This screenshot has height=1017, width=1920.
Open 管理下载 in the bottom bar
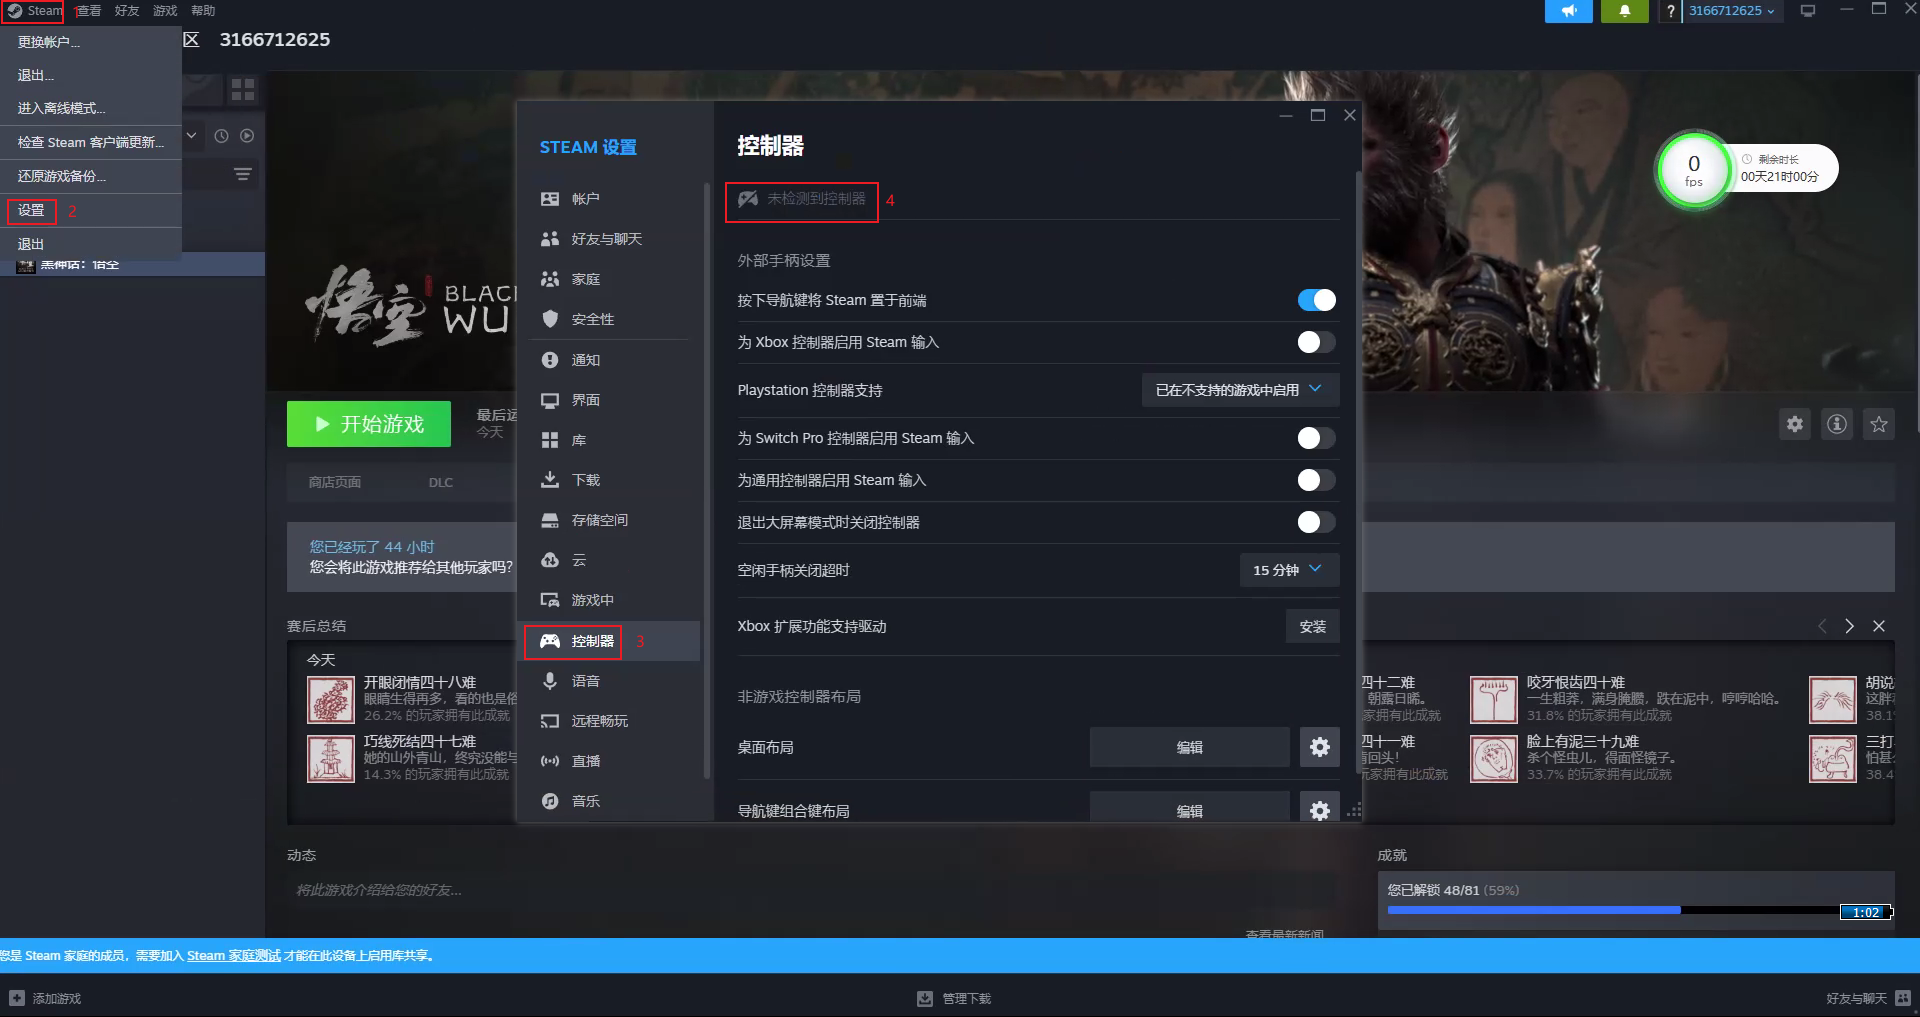954,998
